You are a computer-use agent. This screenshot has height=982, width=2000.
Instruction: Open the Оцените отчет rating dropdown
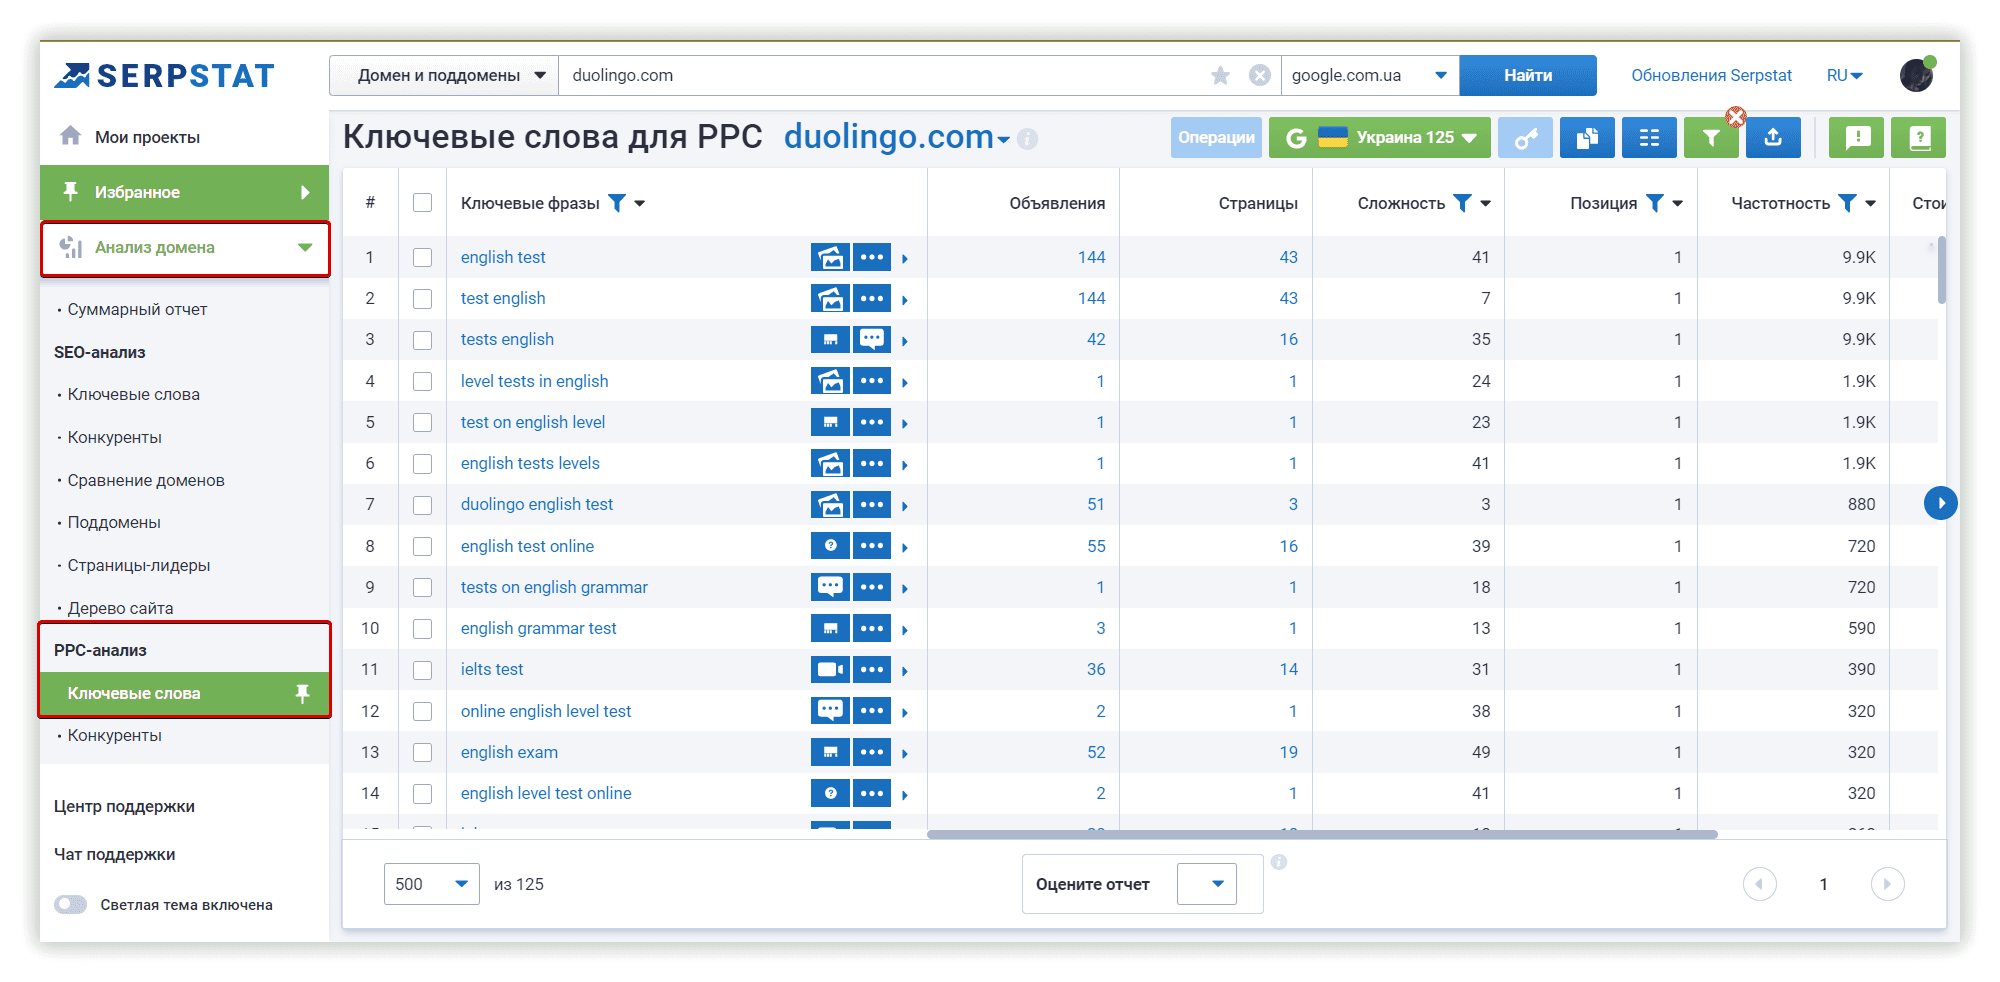click(1207, 884)
